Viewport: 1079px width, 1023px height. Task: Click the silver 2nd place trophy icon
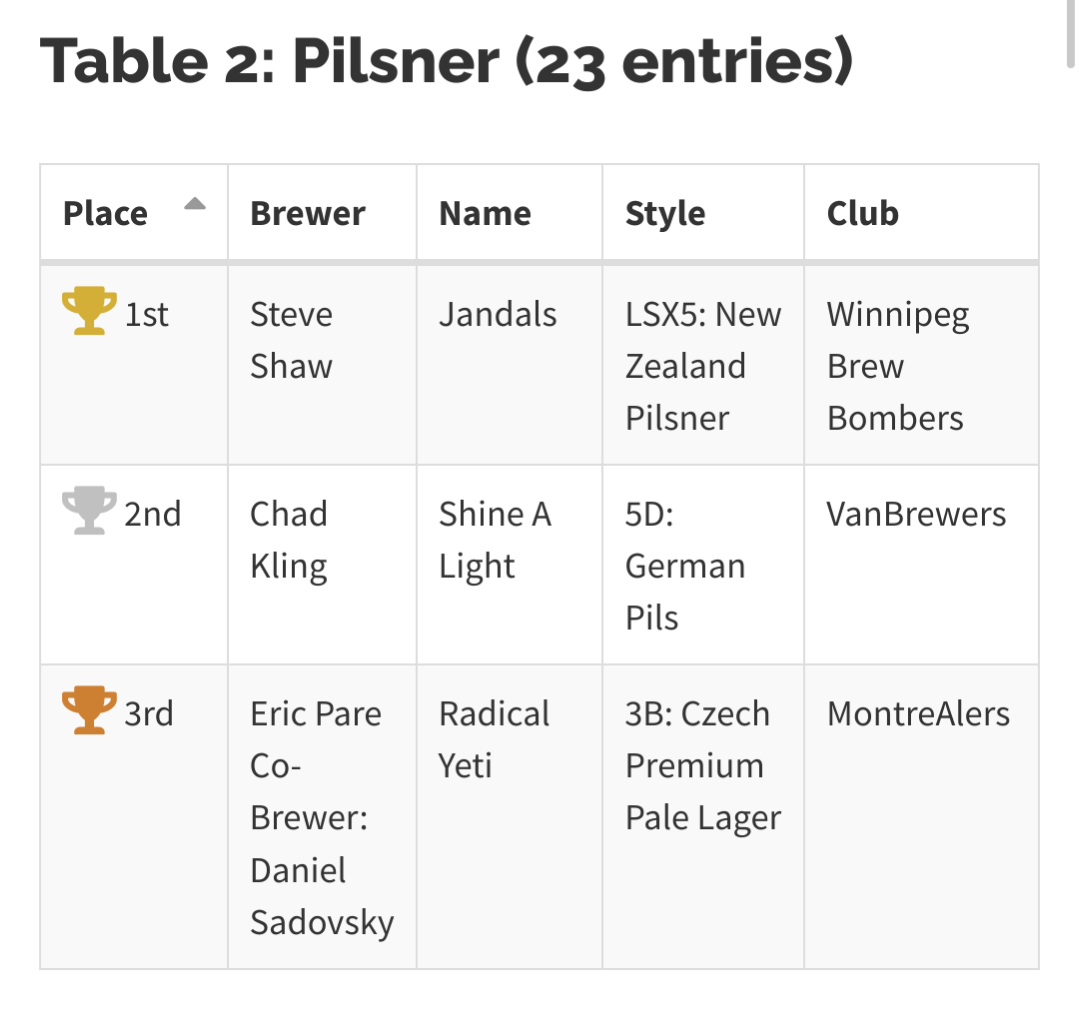click(x=88, y=511)
